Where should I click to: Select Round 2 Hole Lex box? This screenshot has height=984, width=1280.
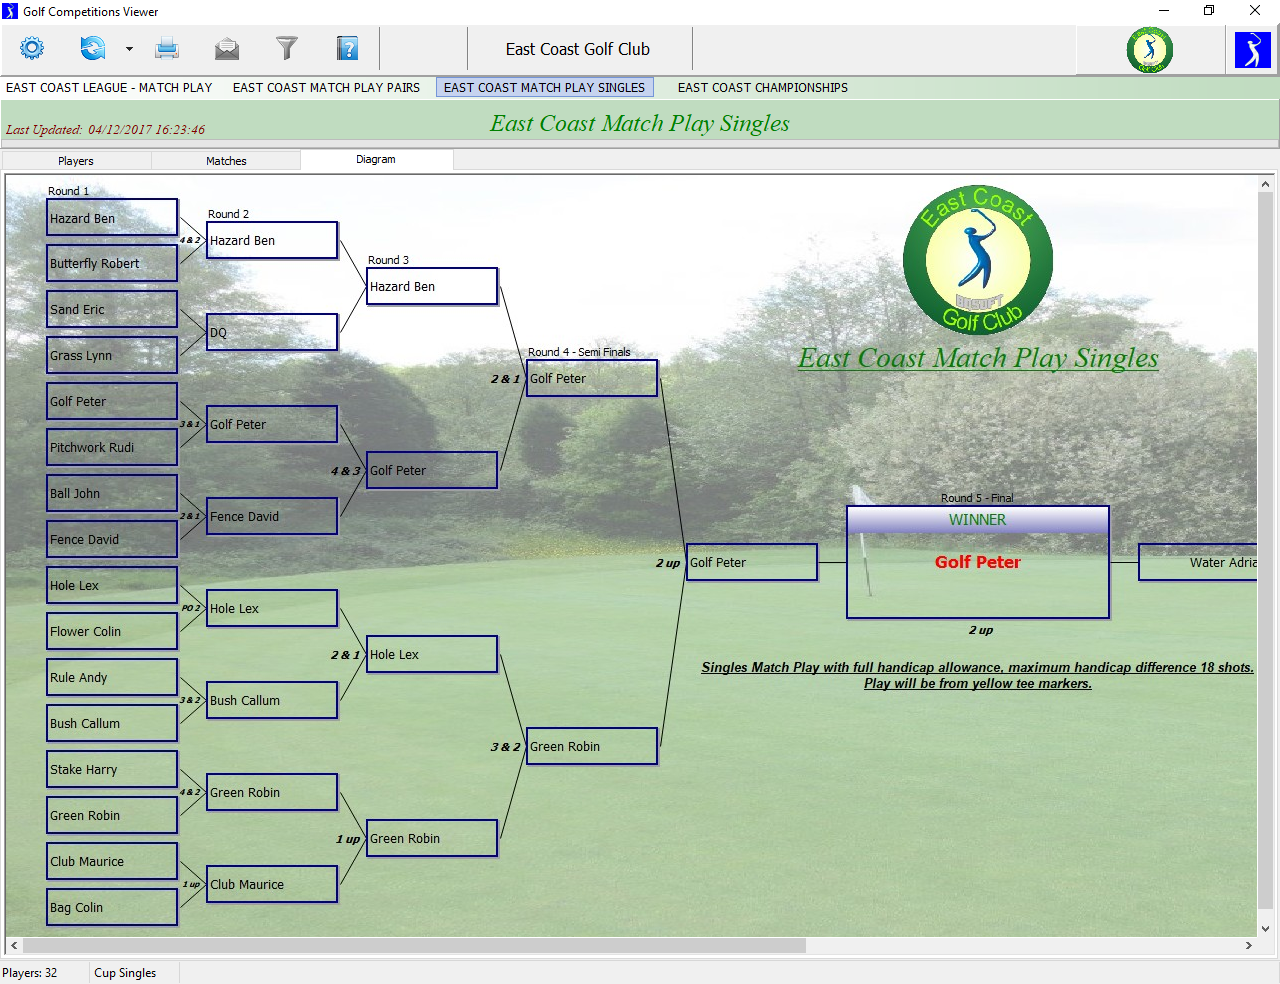click(272, 608)
